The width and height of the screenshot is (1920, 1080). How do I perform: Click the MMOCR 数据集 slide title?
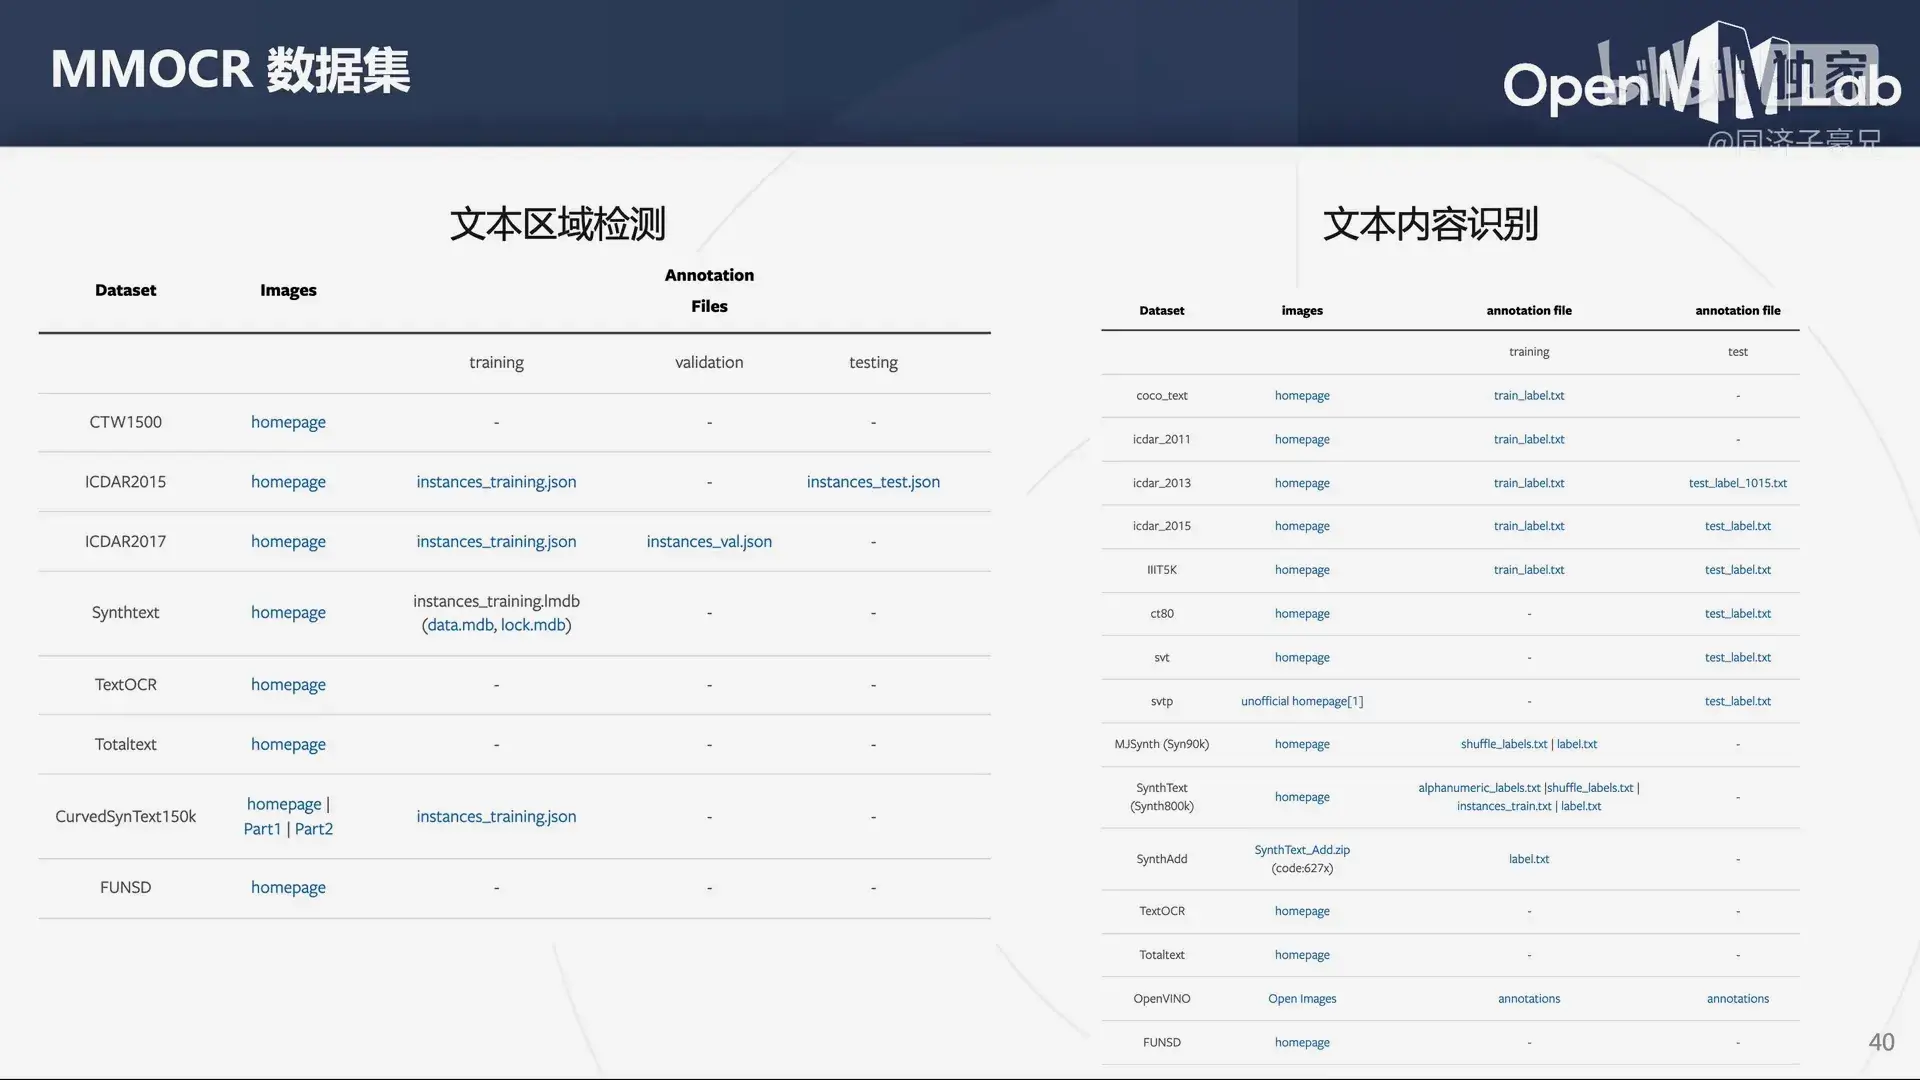click(x=230, y=70)
